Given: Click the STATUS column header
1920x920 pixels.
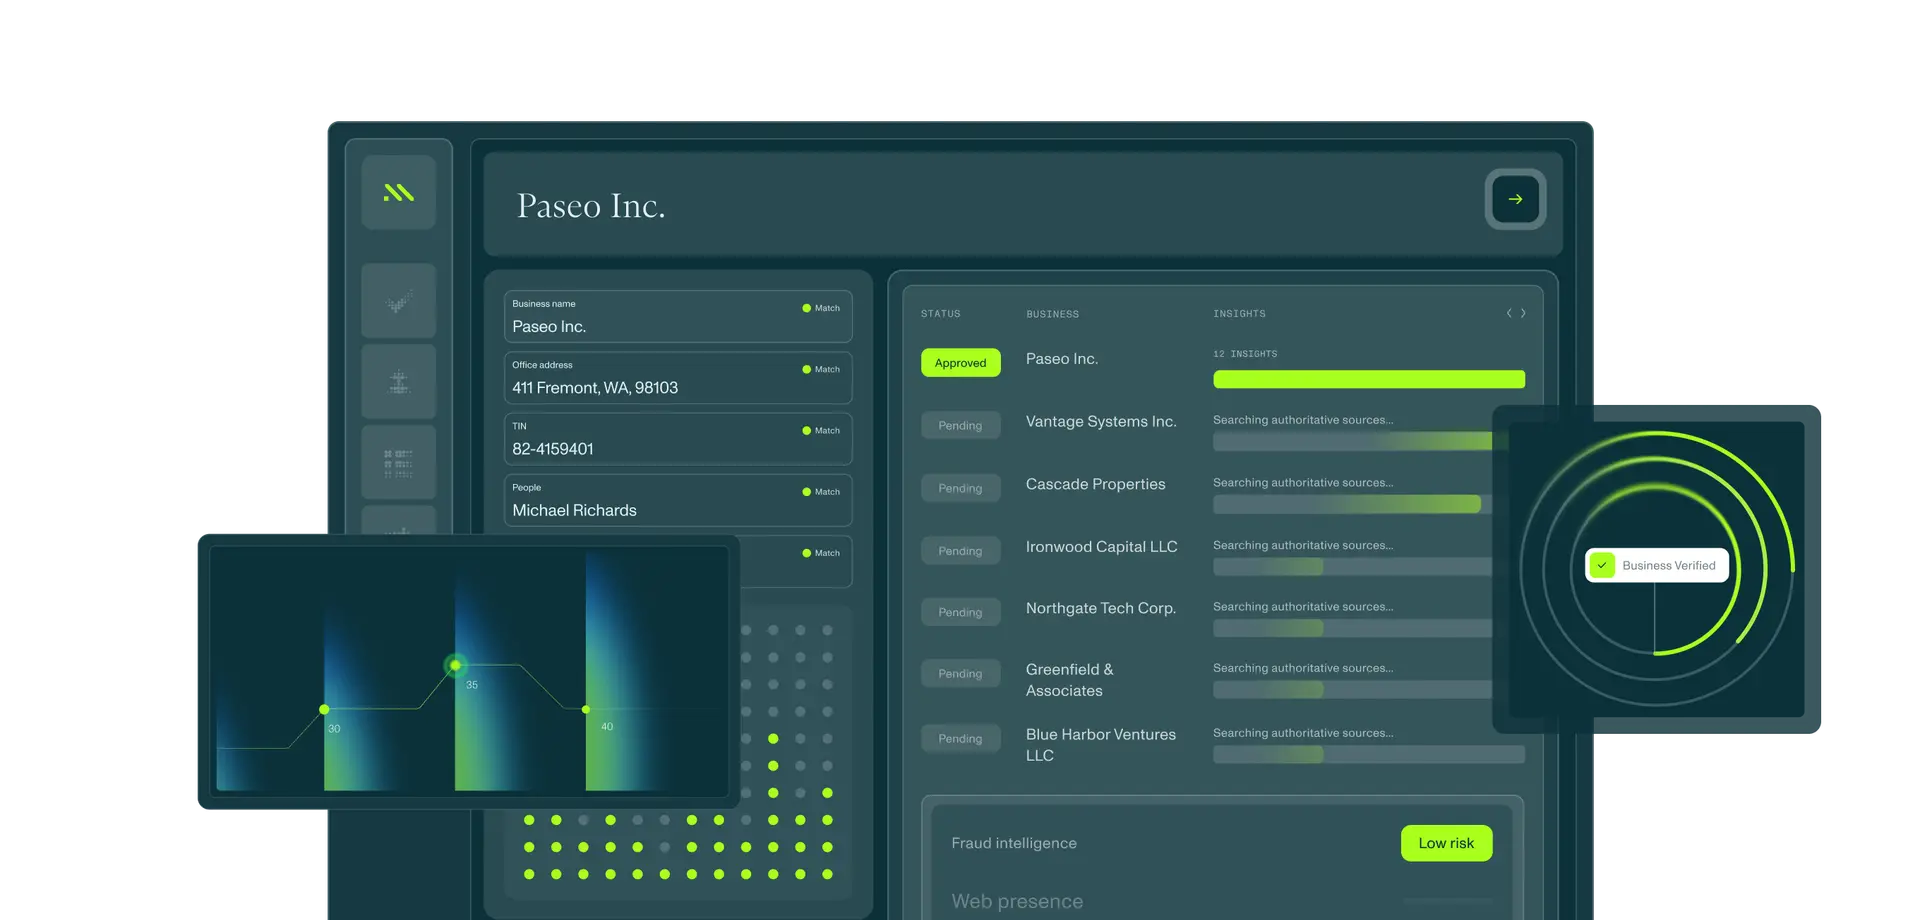Looking at the screenshot, I should tap(940, 314).
